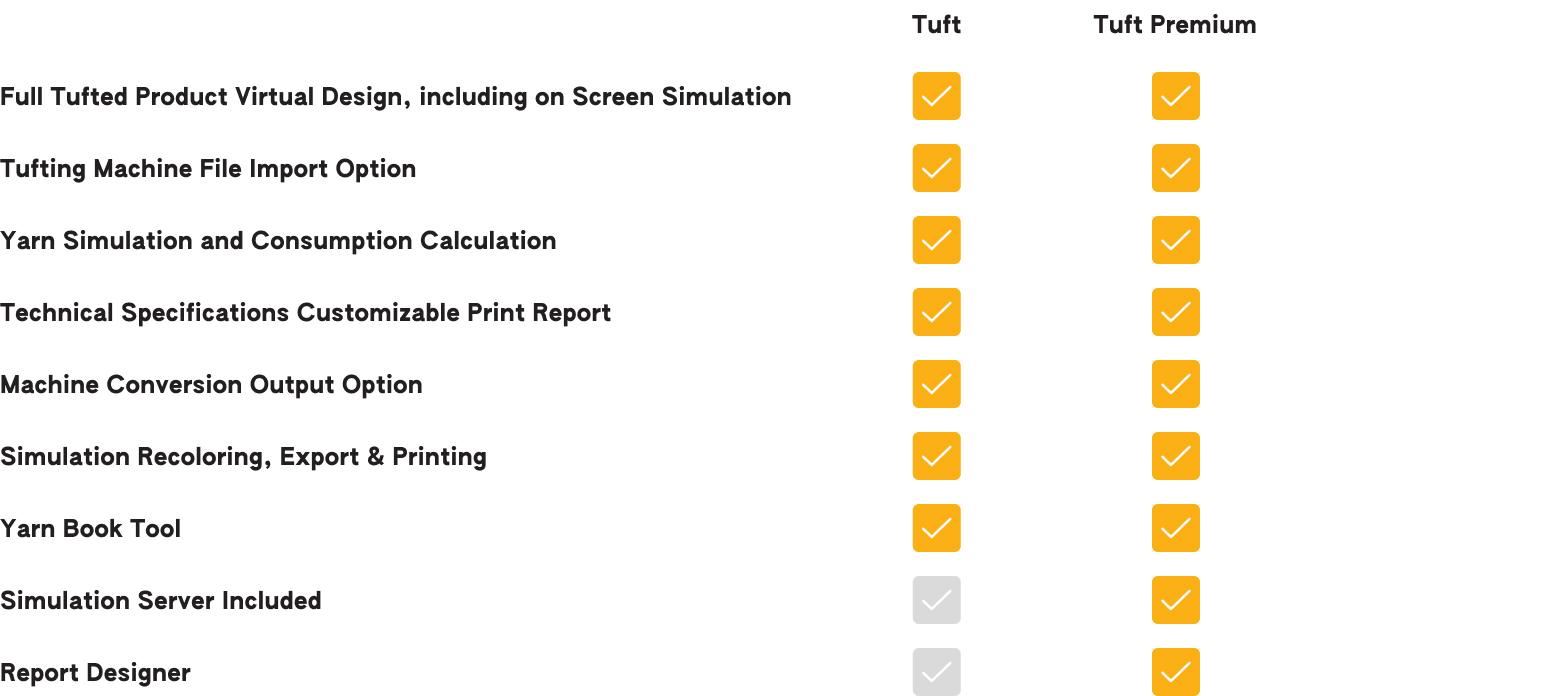Click greyed Tuft checkbox for Simulation Server Included
Image resolution: width=1560 pixels, height=696 pixels.
pyautogui.click(x=936, y=600)
